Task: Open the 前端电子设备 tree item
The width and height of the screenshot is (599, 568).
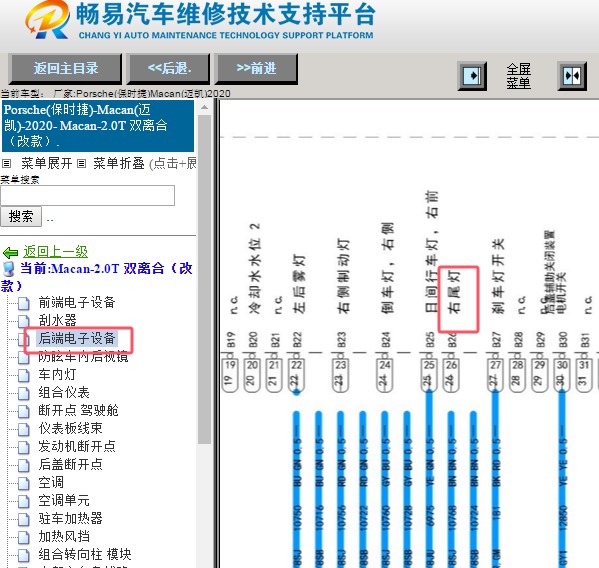Action: click(77, 302)
